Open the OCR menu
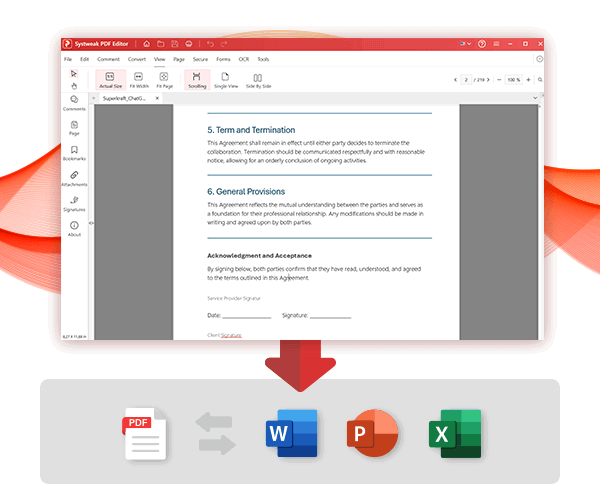 244,59
